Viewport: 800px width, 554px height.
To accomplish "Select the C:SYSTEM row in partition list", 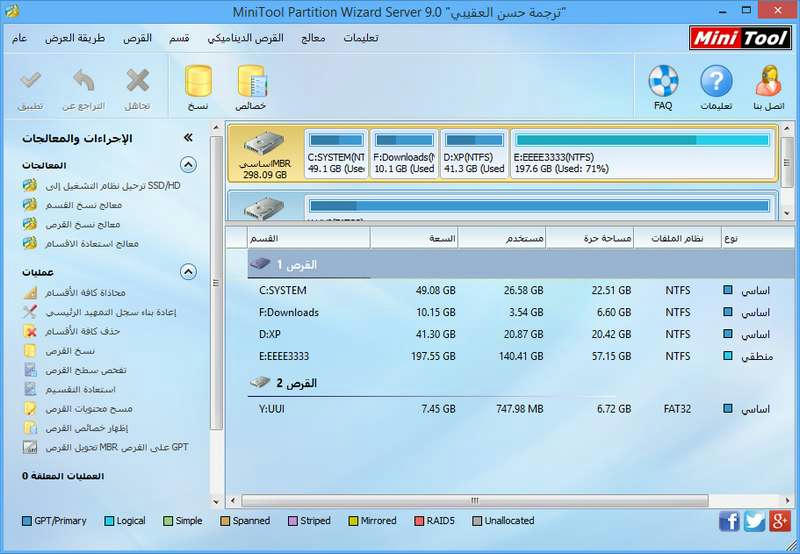I will coord(520,291).
